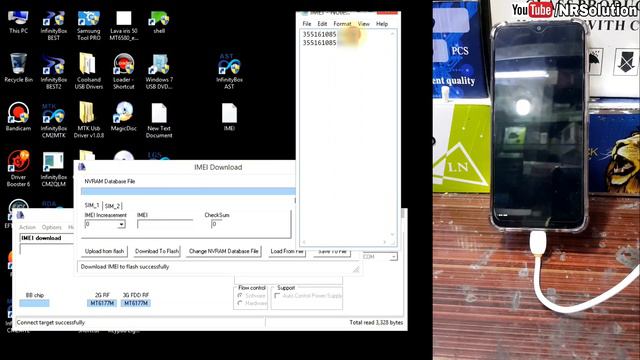
Task: Select Hardware flow control radio
Action: point(240,303)
